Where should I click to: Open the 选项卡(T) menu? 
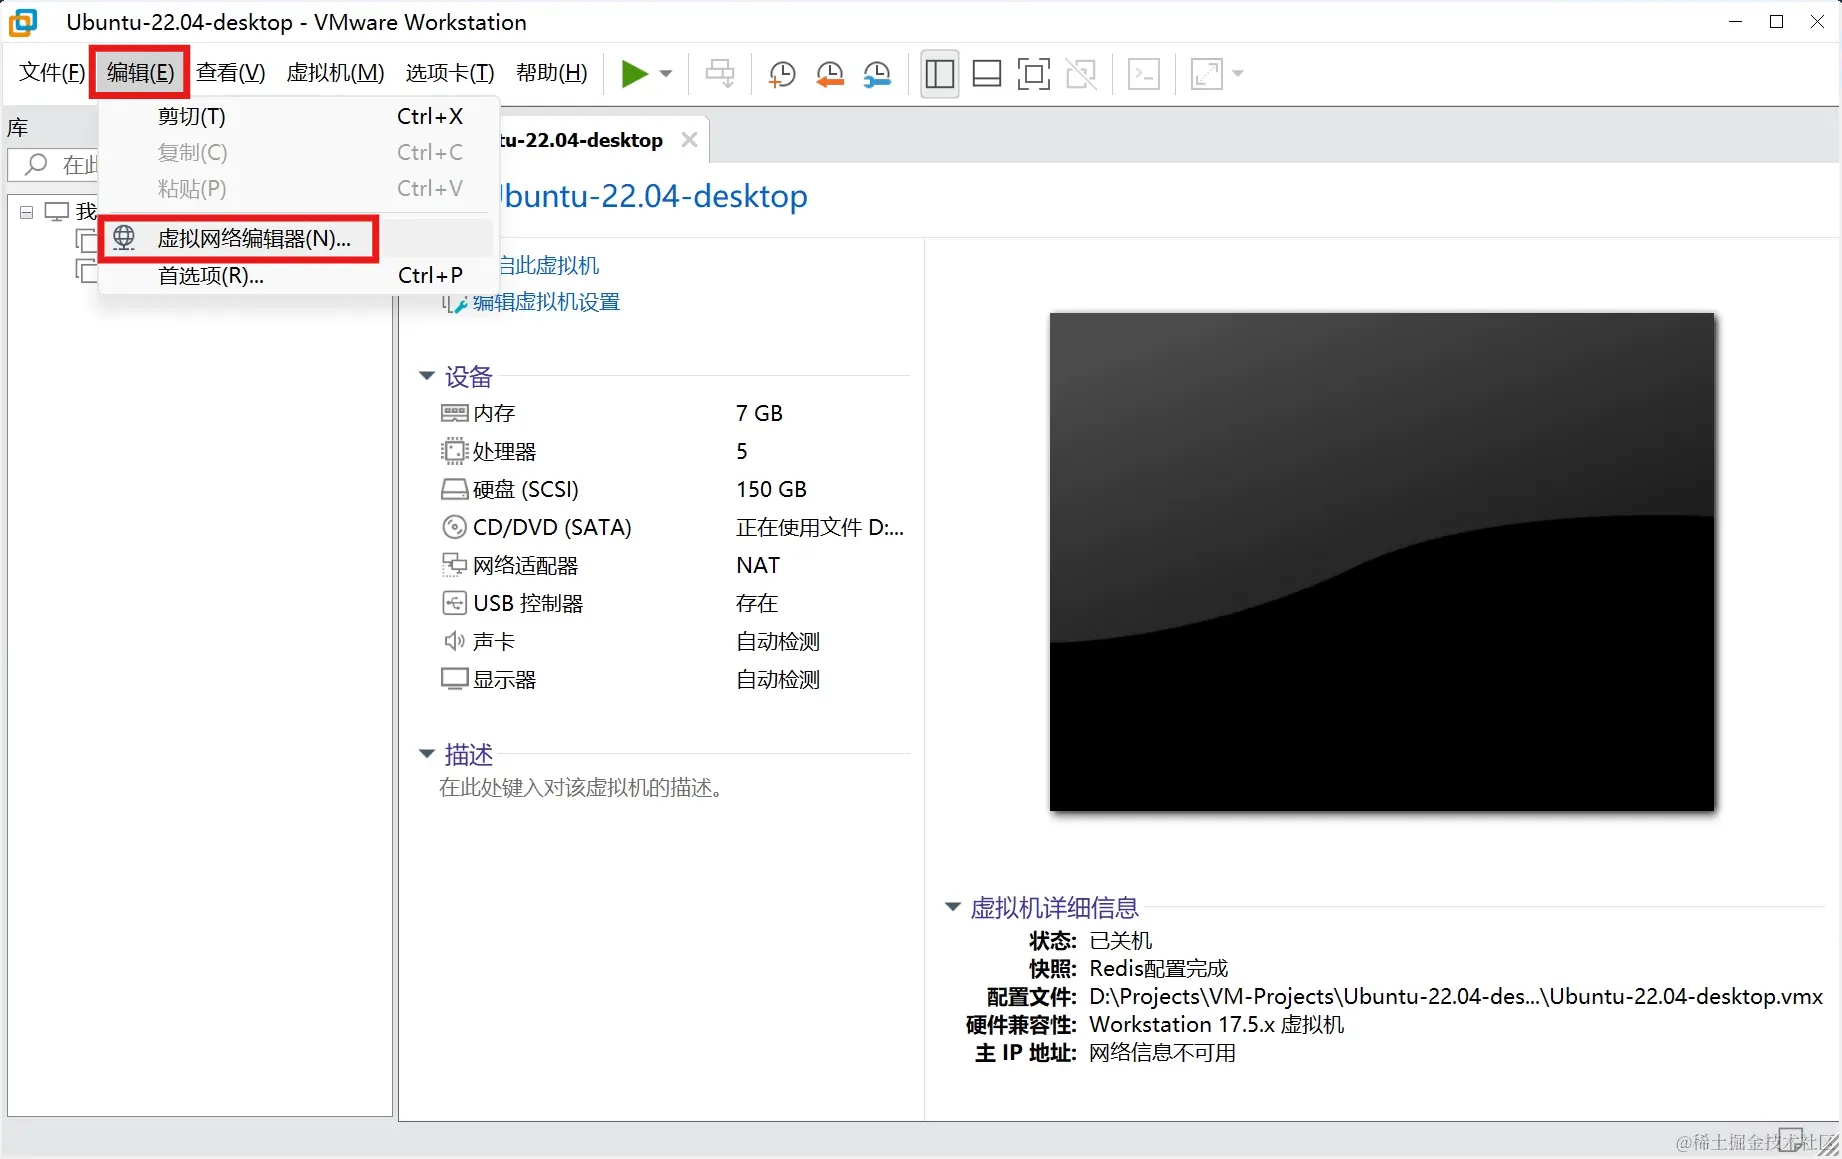click(x=450, y=72)
